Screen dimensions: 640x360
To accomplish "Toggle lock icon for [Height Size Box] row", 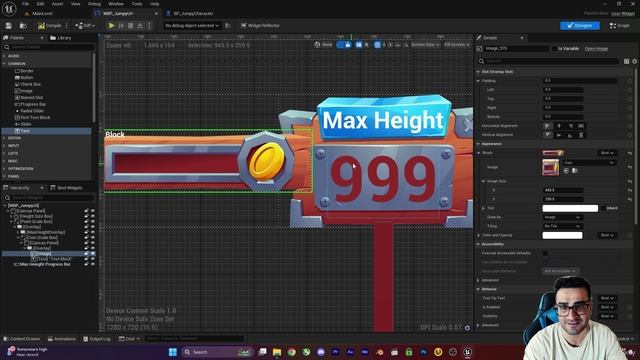I will (x=87, y=216).
